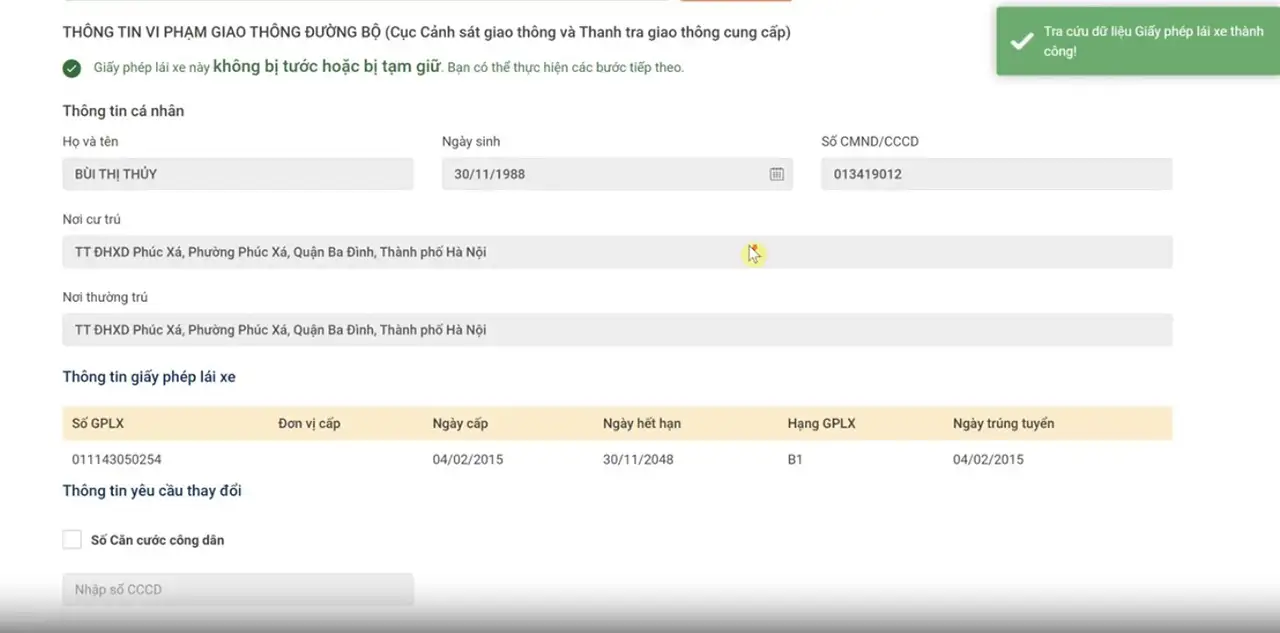
Task: Click the Ngày cấp column header
Action: click(460, 423)
